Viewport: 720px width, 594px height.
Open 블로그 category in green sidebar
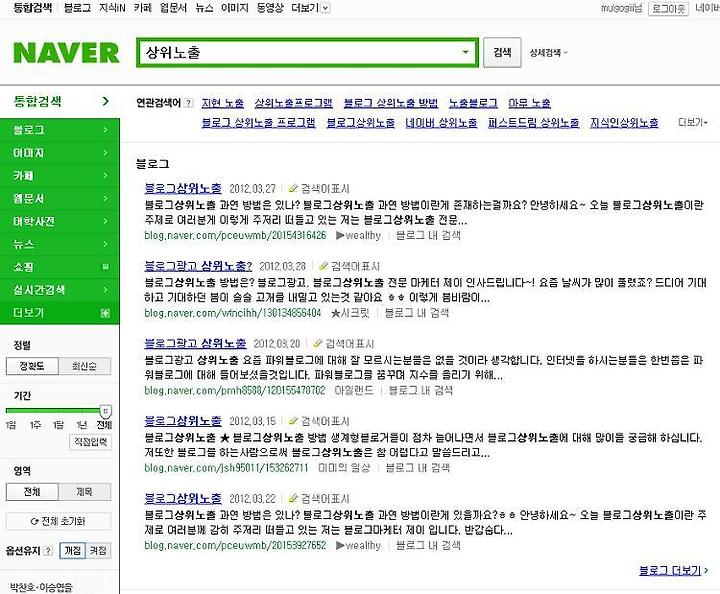coord(60,130)
